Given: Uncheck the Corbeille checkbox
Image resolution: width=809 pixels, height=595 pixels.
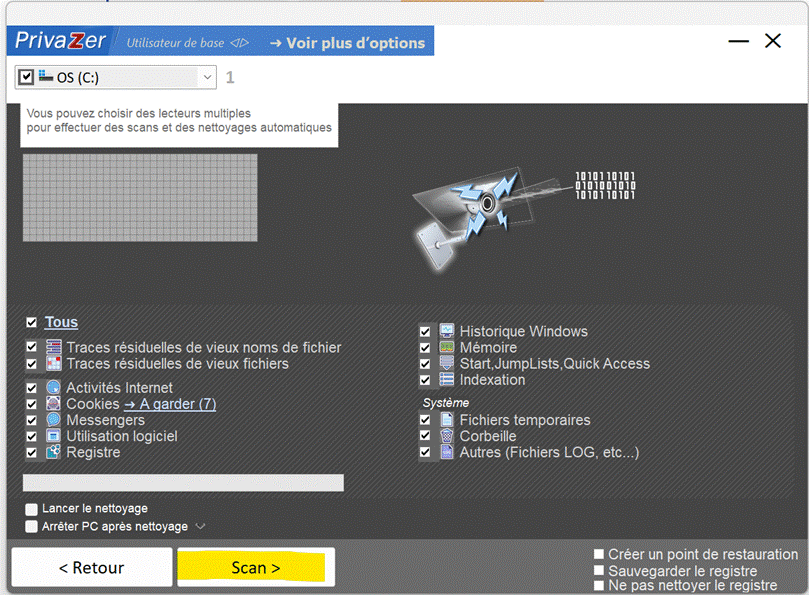Looking at the screenshot, I should [x=425, y=436].
